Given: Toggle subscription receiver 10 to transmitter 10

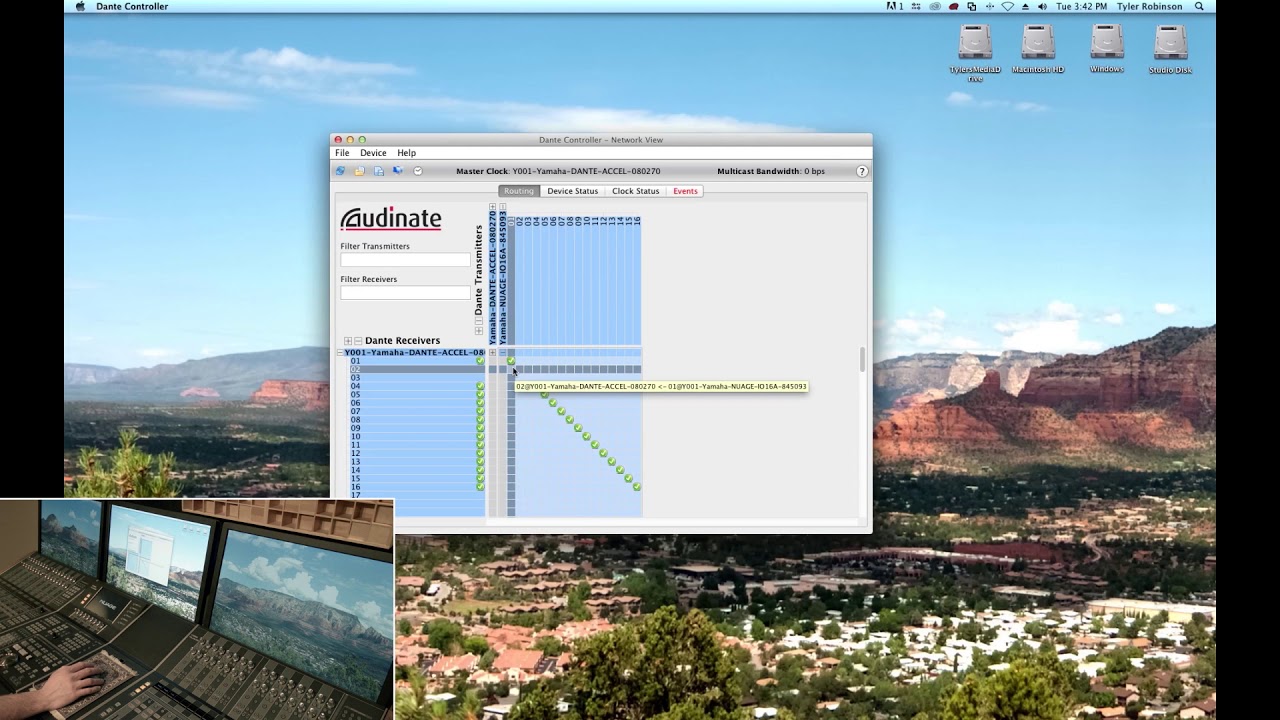Looking at the screenshot, I should [x=587, y=437].
